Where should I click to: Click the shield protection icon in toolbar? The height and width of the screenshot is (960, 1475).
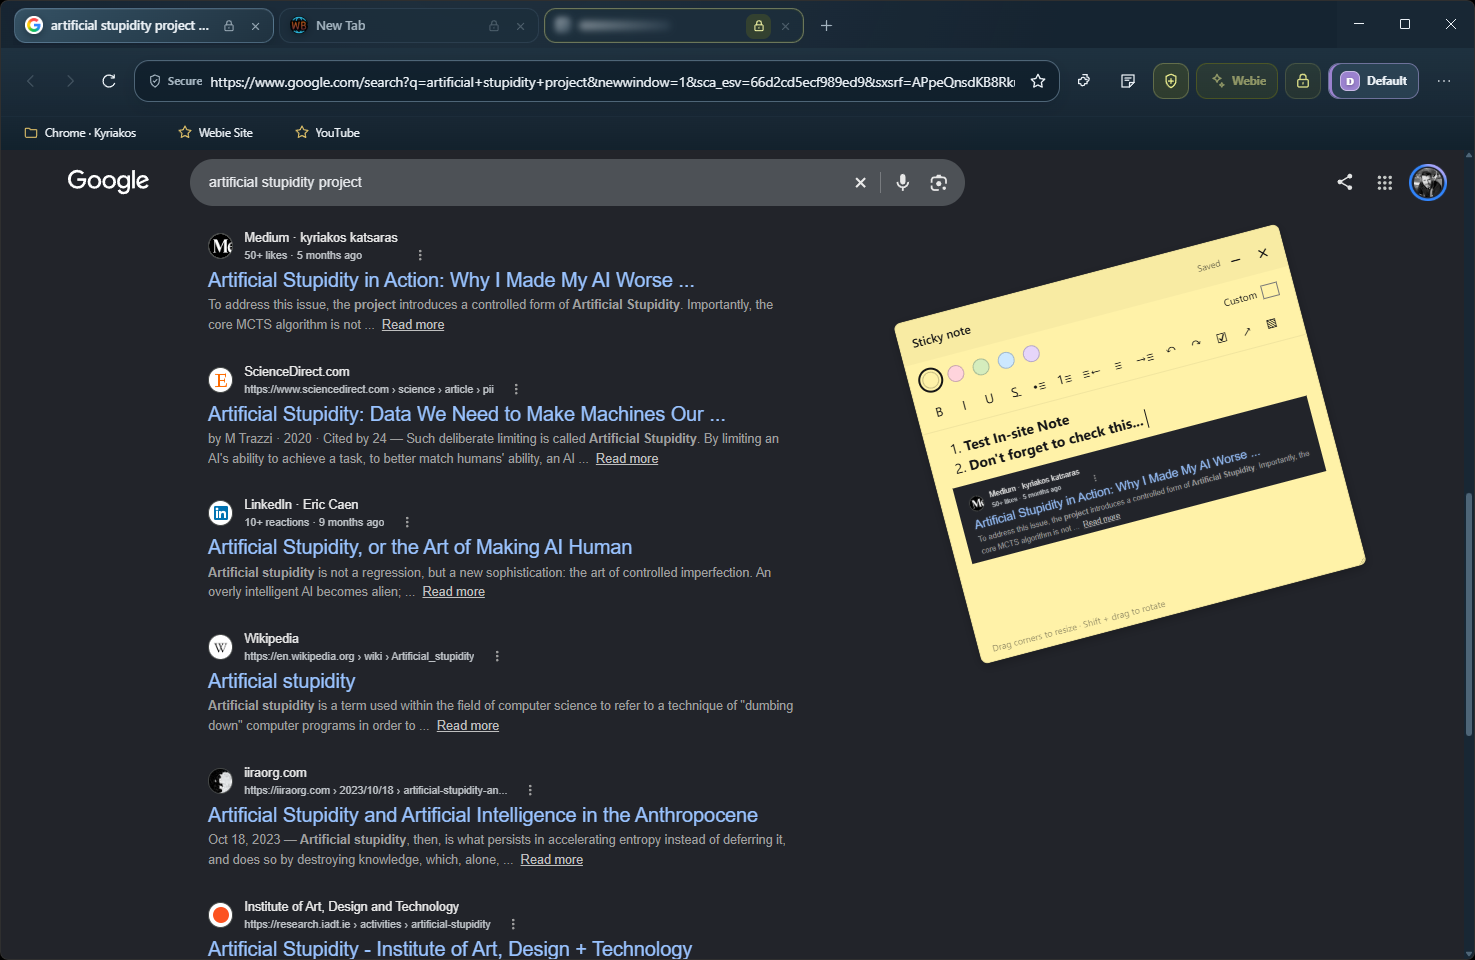1171,81
